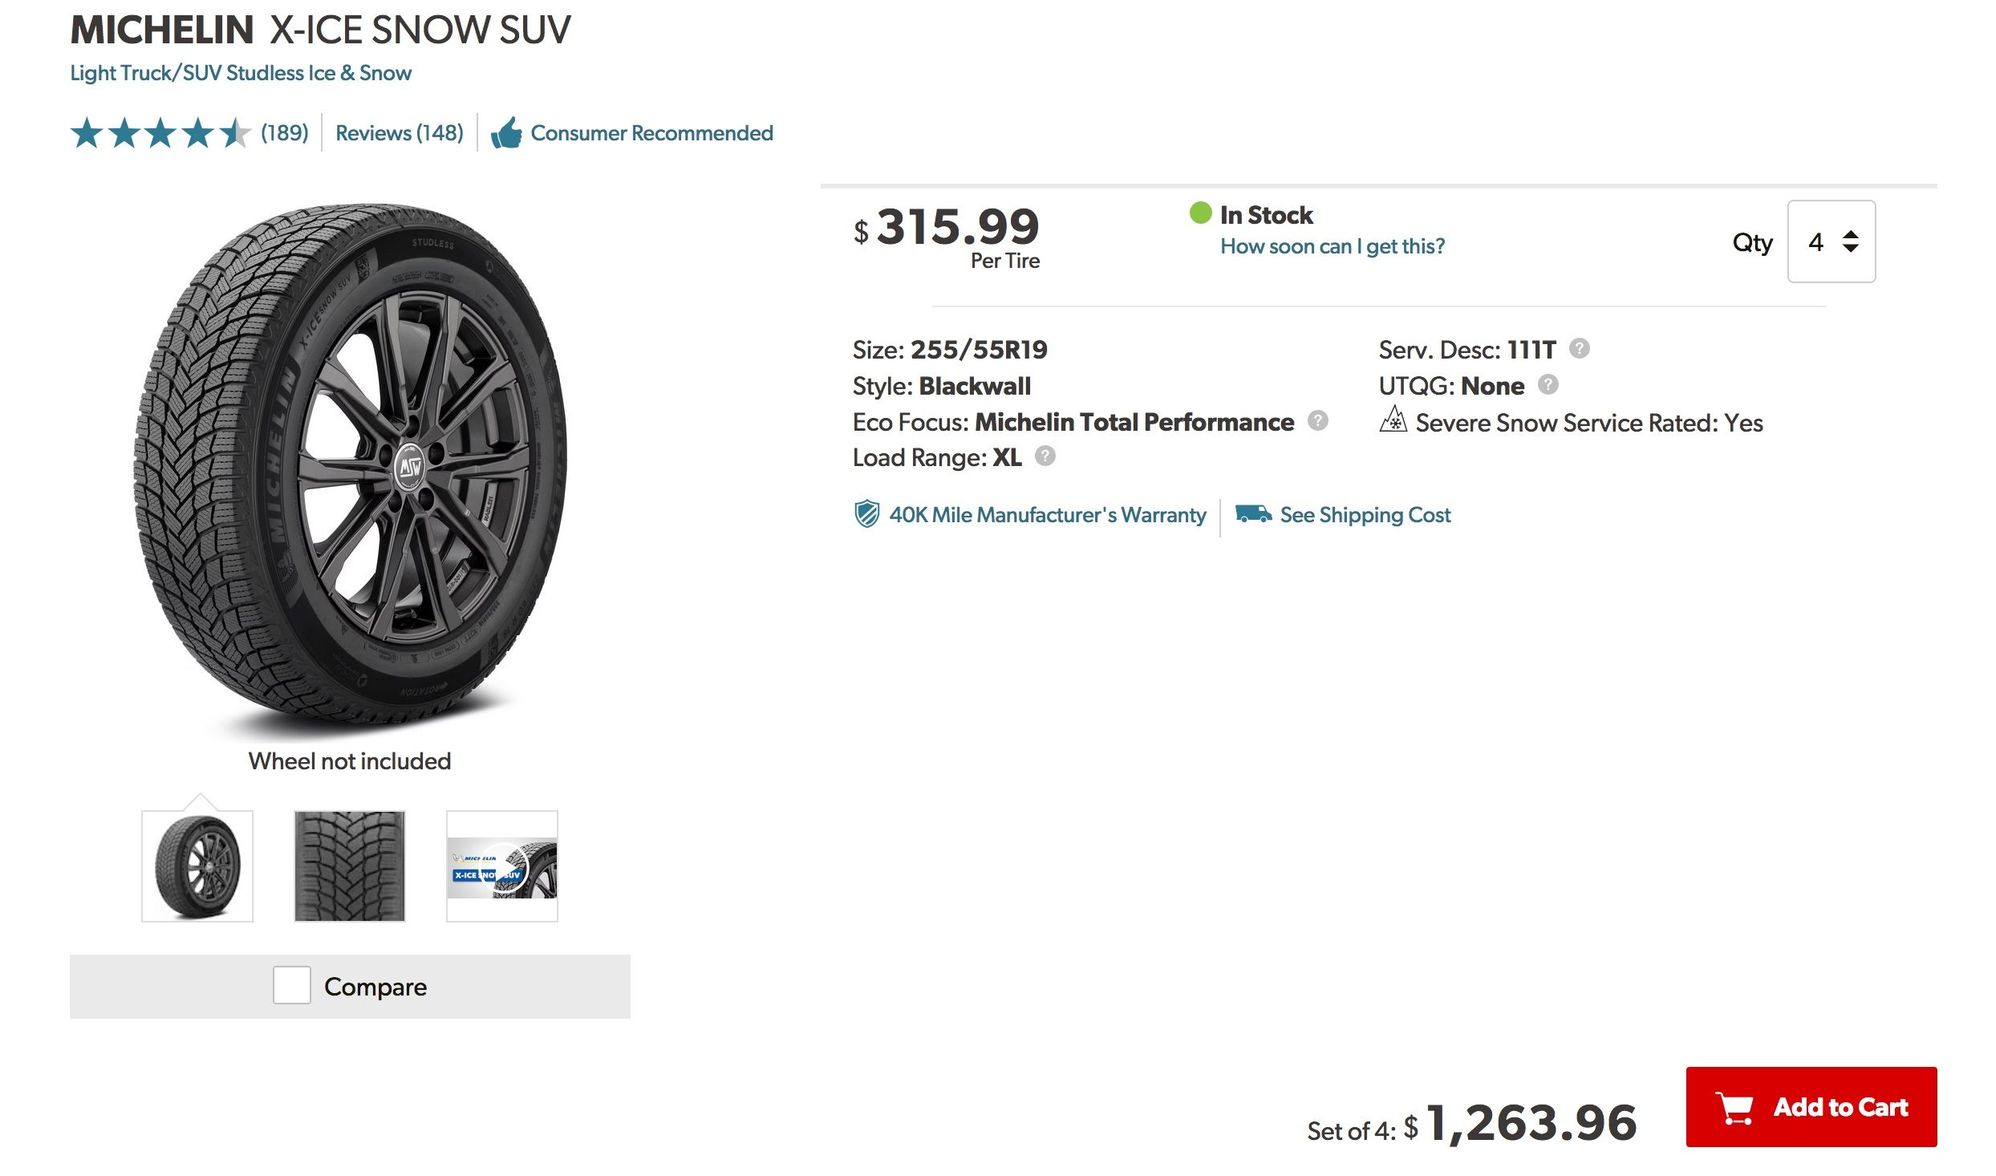
Task: Open Light Truck/SUV Studless Ice & Snow category
Action: (241, 73)
